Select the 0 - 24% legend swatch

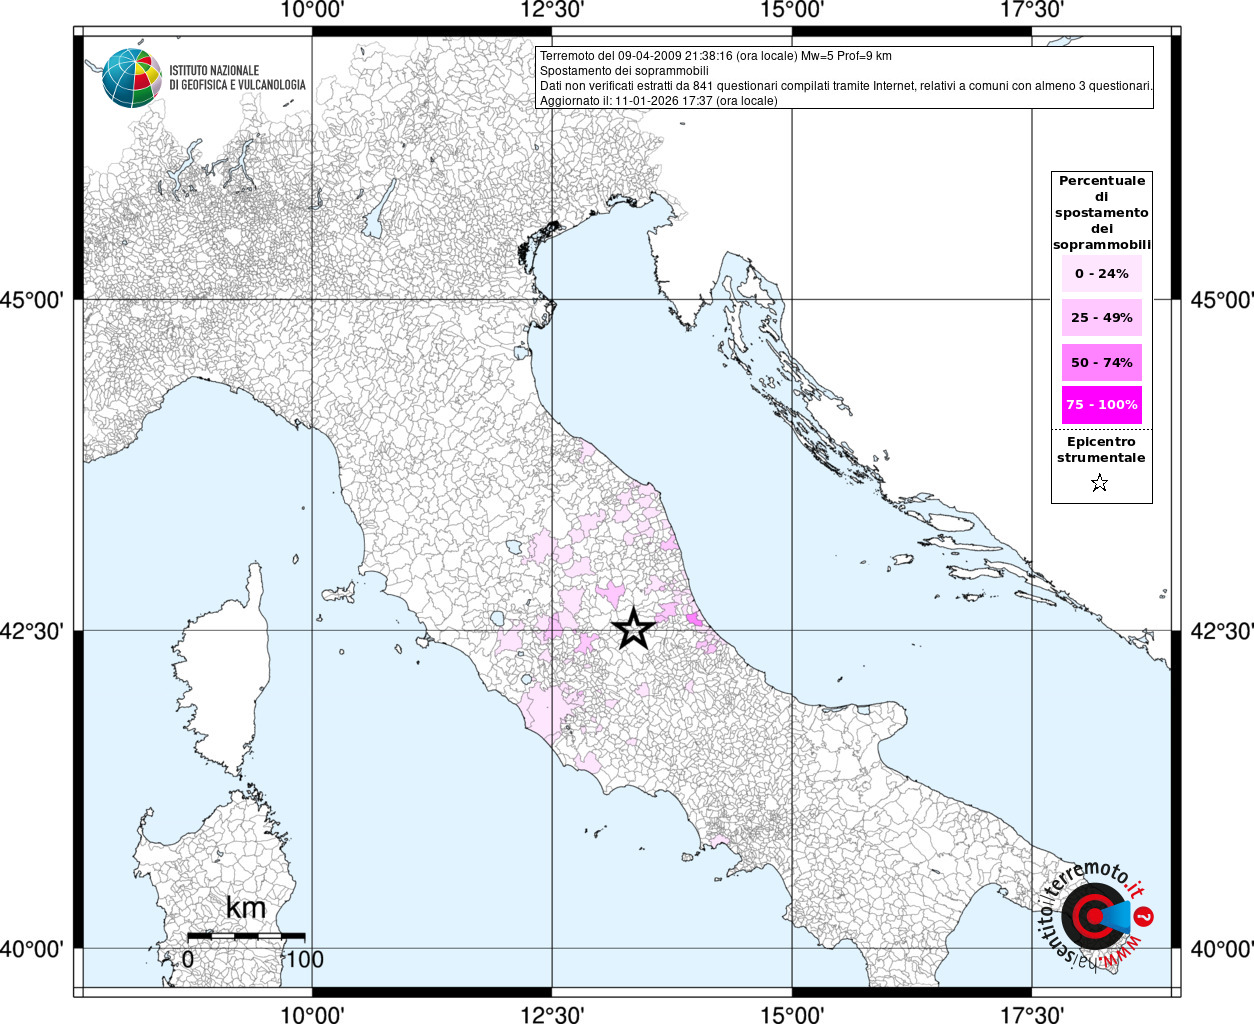tap(1102, 273)
